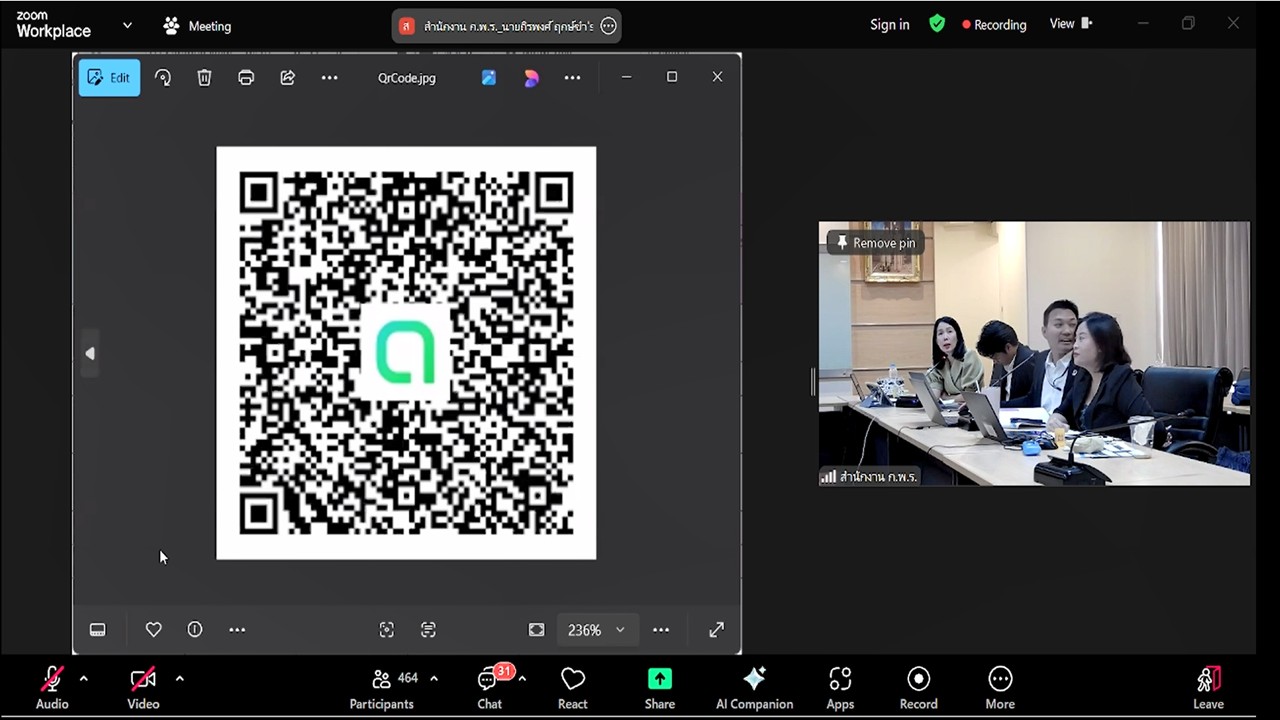This screenshot has height=720, width=1280.
Task: Open the Participants panel
Action: pos(382,688)
